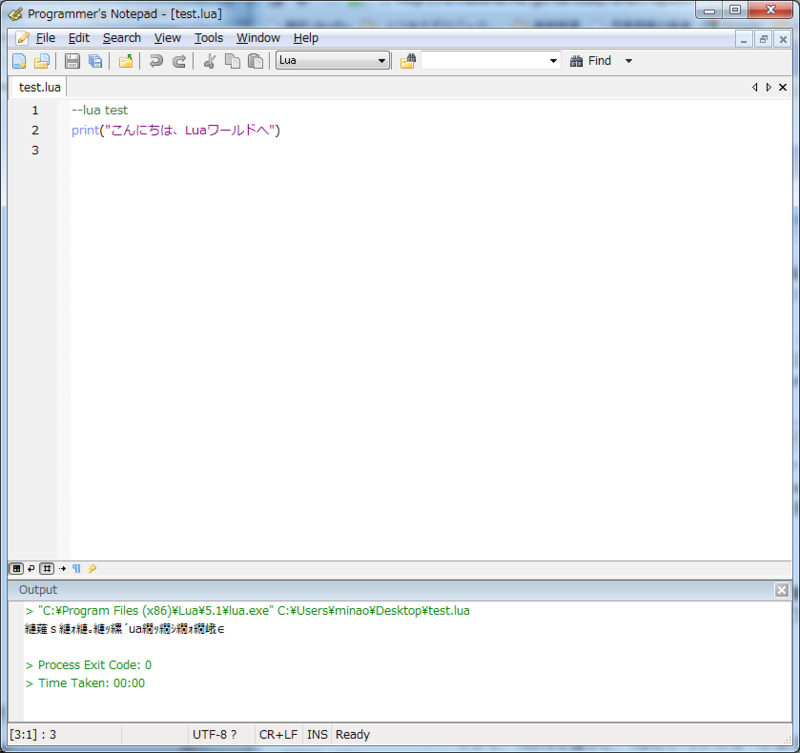Click the New document icon
The height and width of the screenshot is (753, 800).
19,61
